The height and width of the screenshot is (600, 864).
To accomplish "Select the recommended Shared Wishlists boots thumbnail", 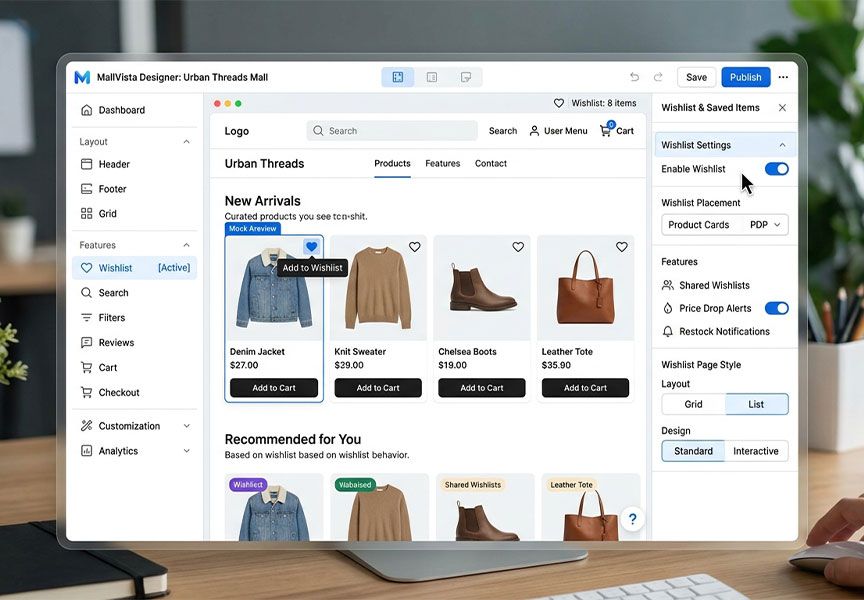I will 483,507.
